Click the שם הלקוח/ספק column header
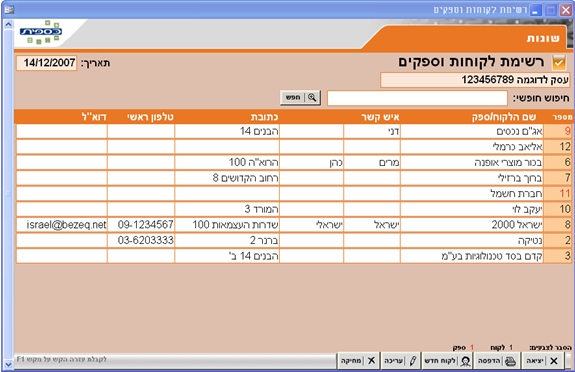This screenshot has width=575, height=372. click(x=503, y=117)
